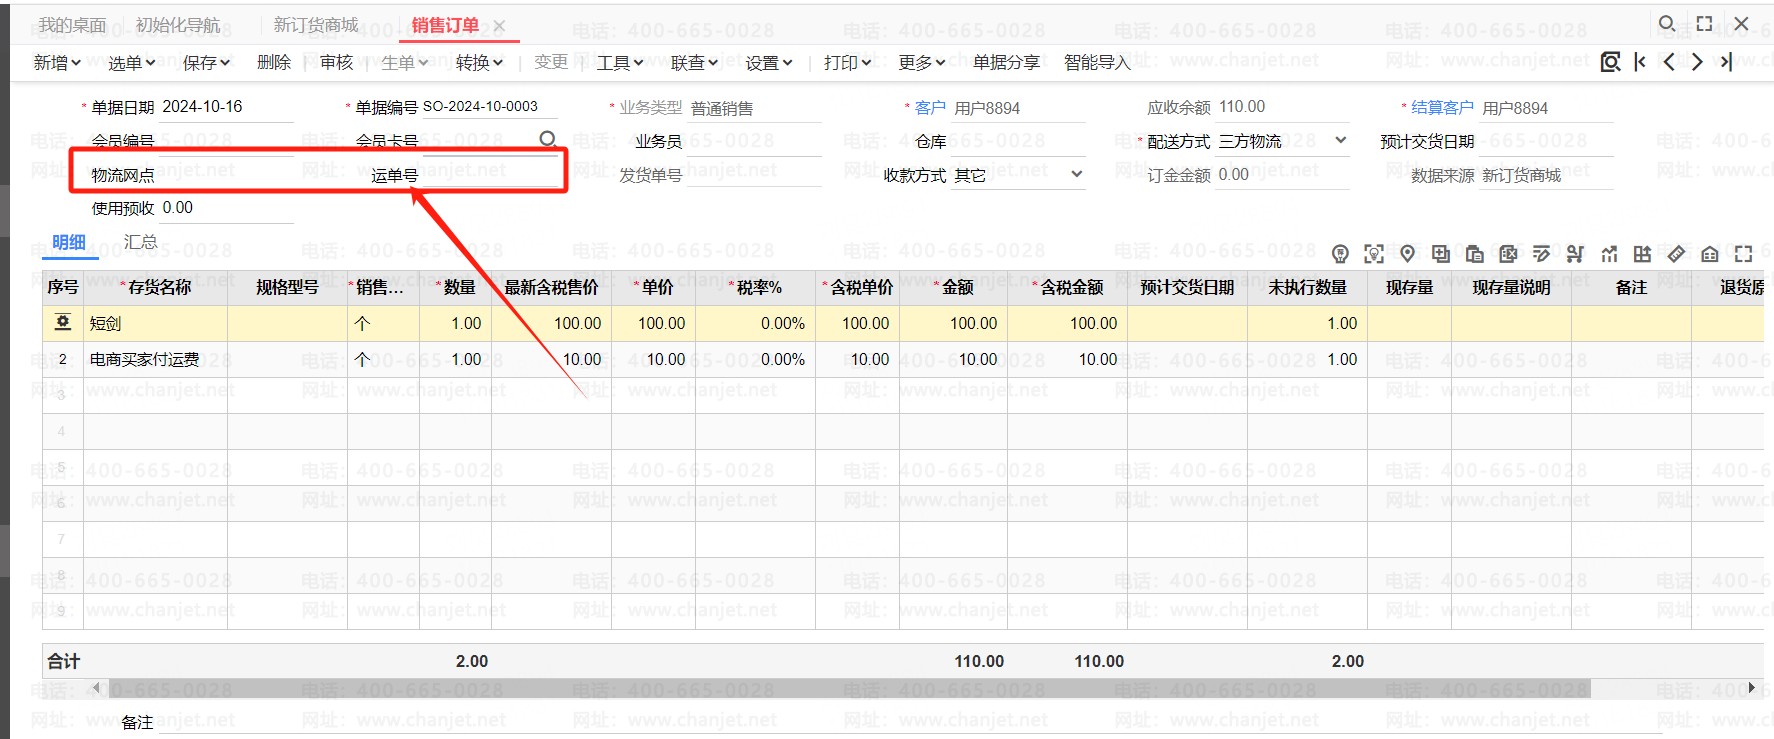The height and width of the screenshot is (739, 1774).
Task: Click the warehouse house icon above the grid
Action: pyautogui.click(x=1710, y=254)
